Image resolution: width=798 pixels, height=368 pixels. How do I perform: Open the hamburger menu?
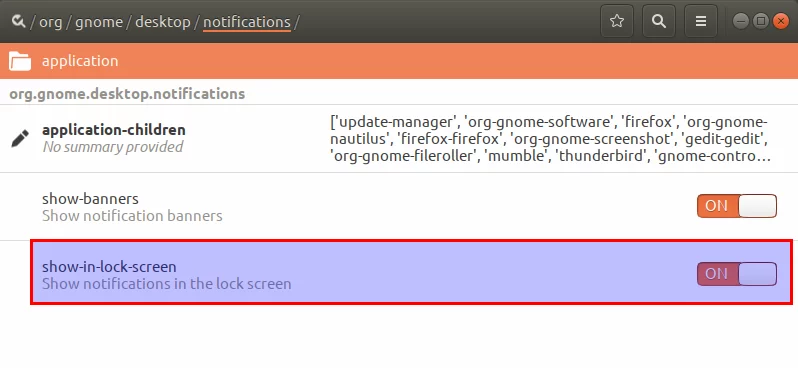701,21
